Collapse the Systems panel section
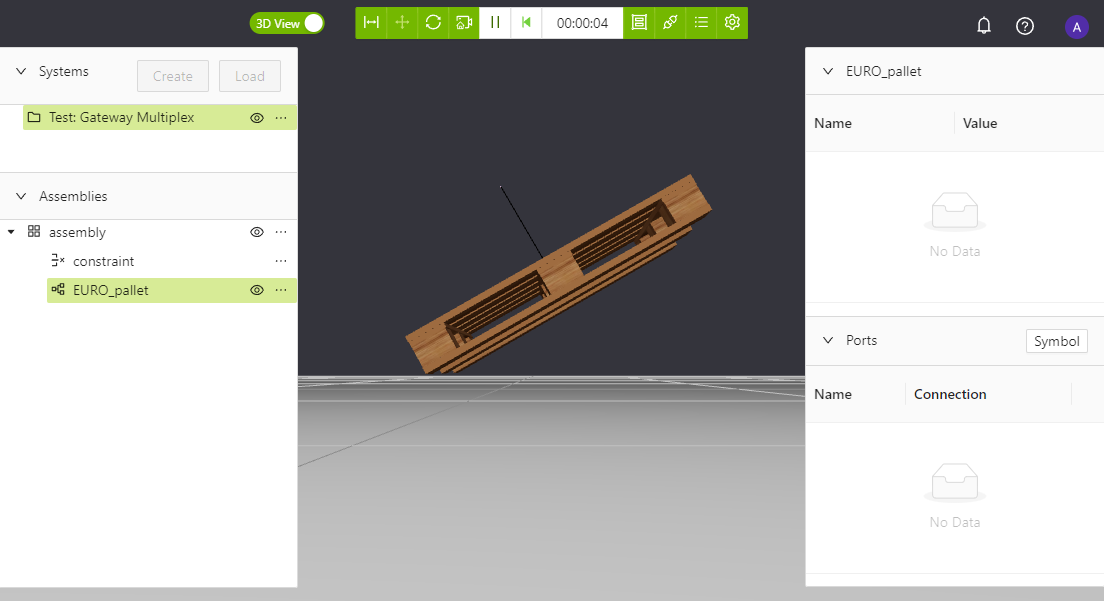This screenshot has width=1104, height=601. tap(20, 72)
